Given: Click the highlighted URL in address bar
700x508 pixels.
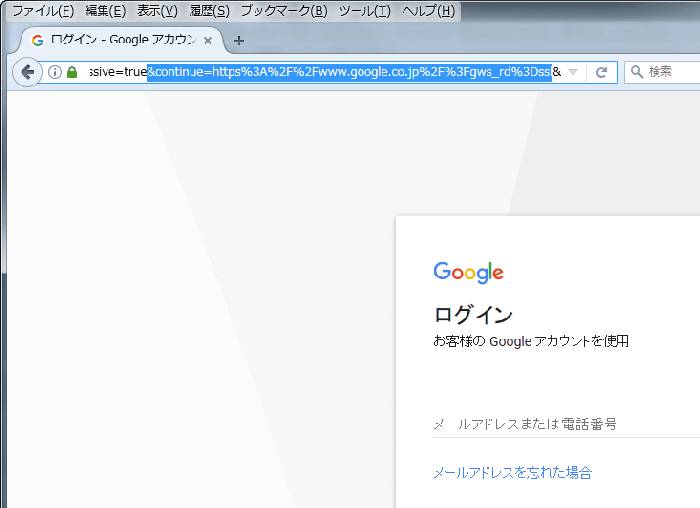Looking at the screenshot, I should (x=350, y=72).
